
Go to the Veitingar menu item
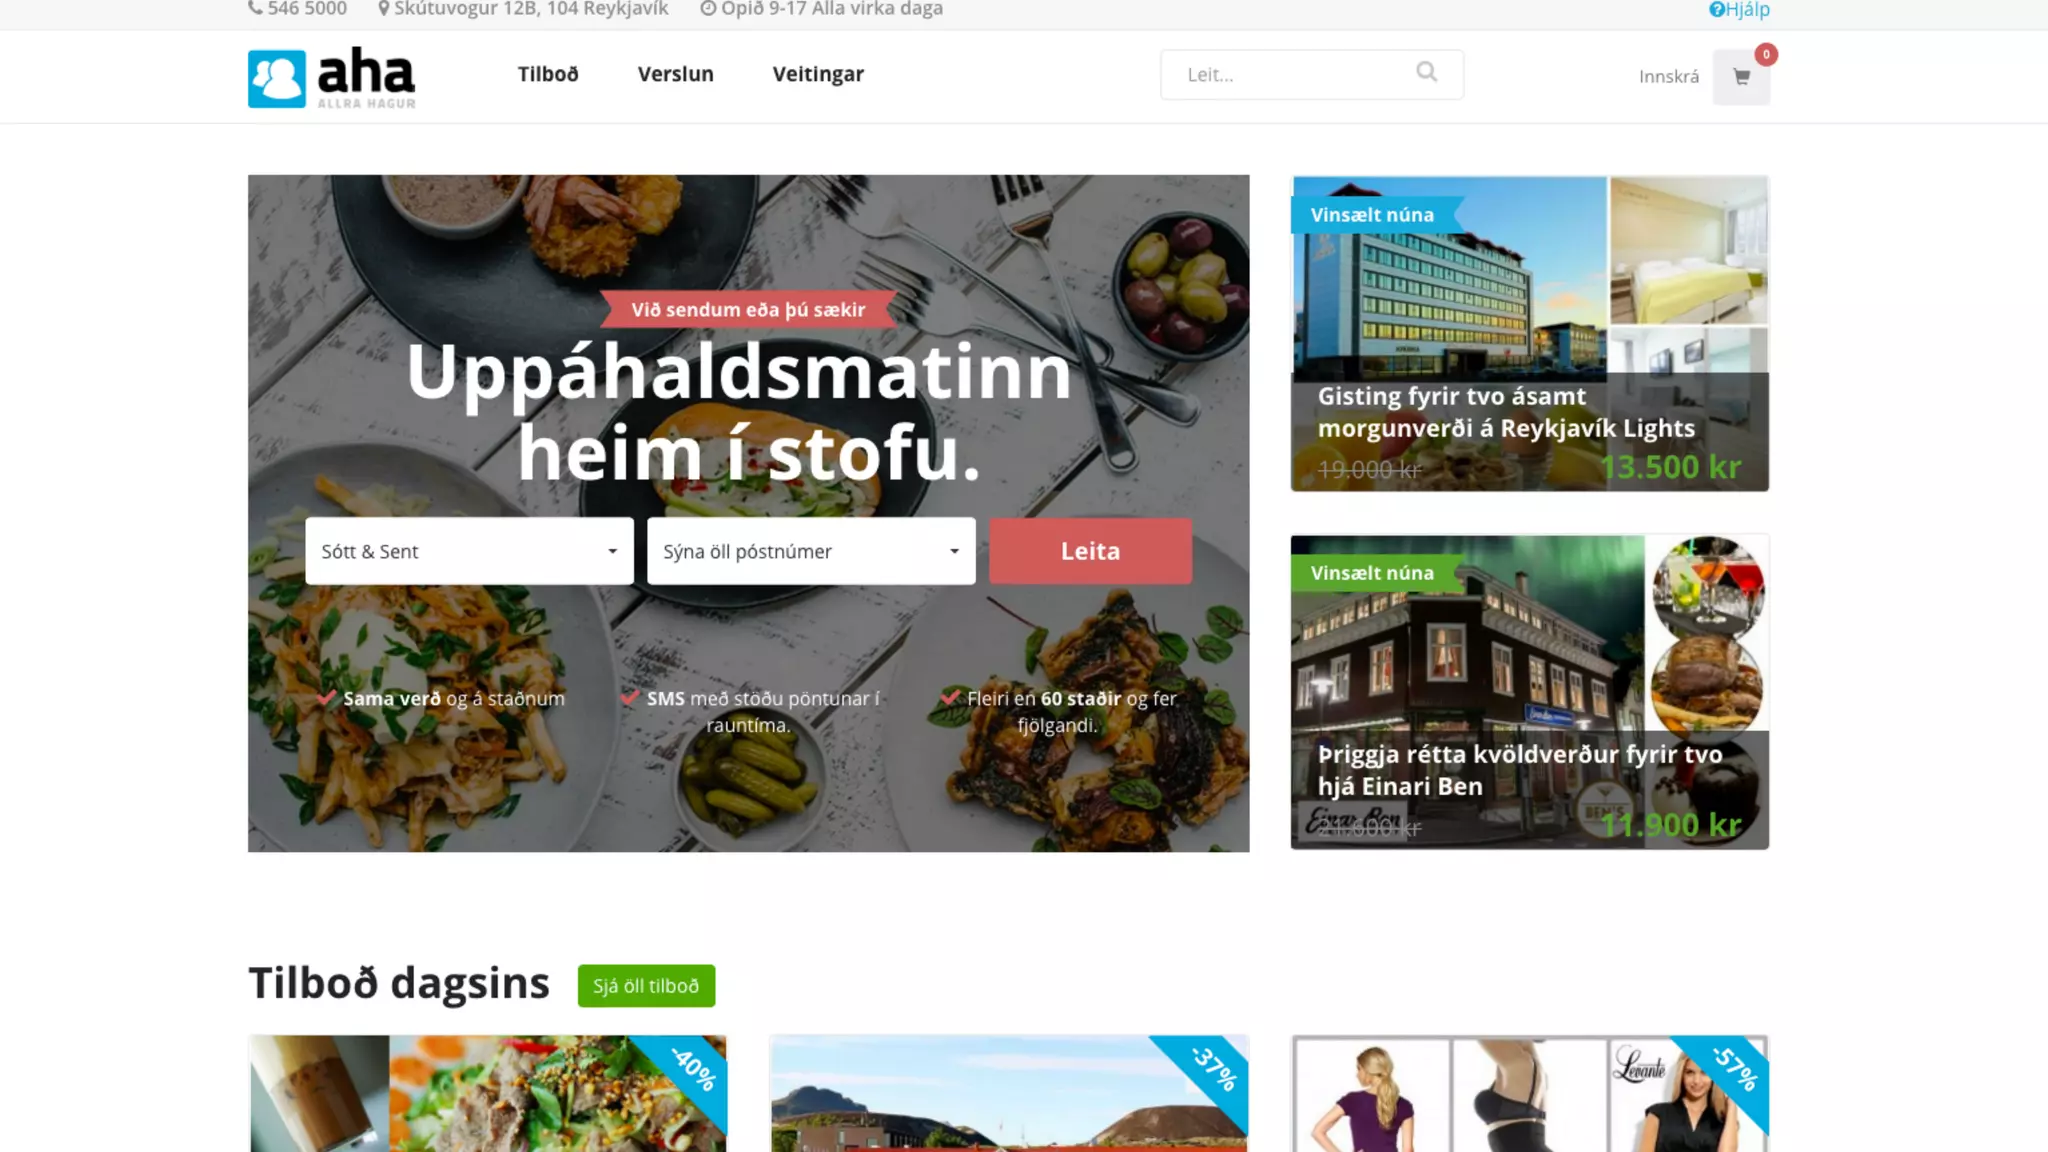point(818,74)
